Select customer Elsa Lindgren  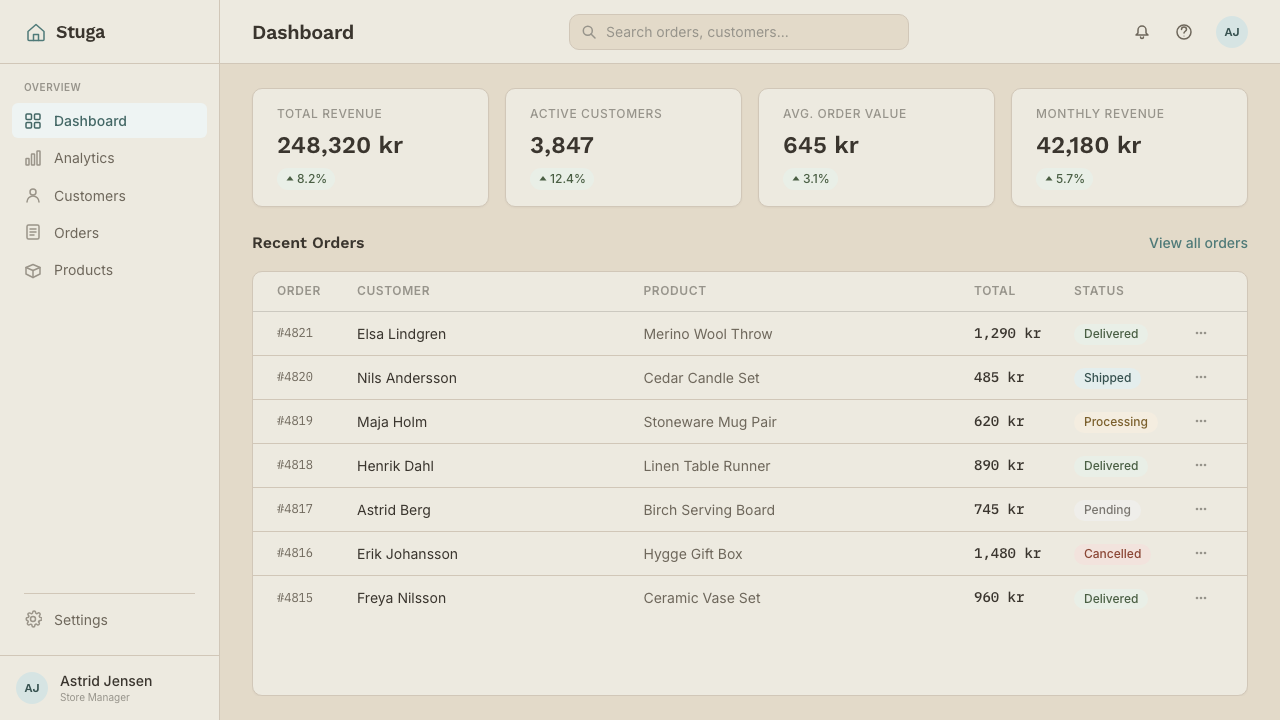[401, 334]
